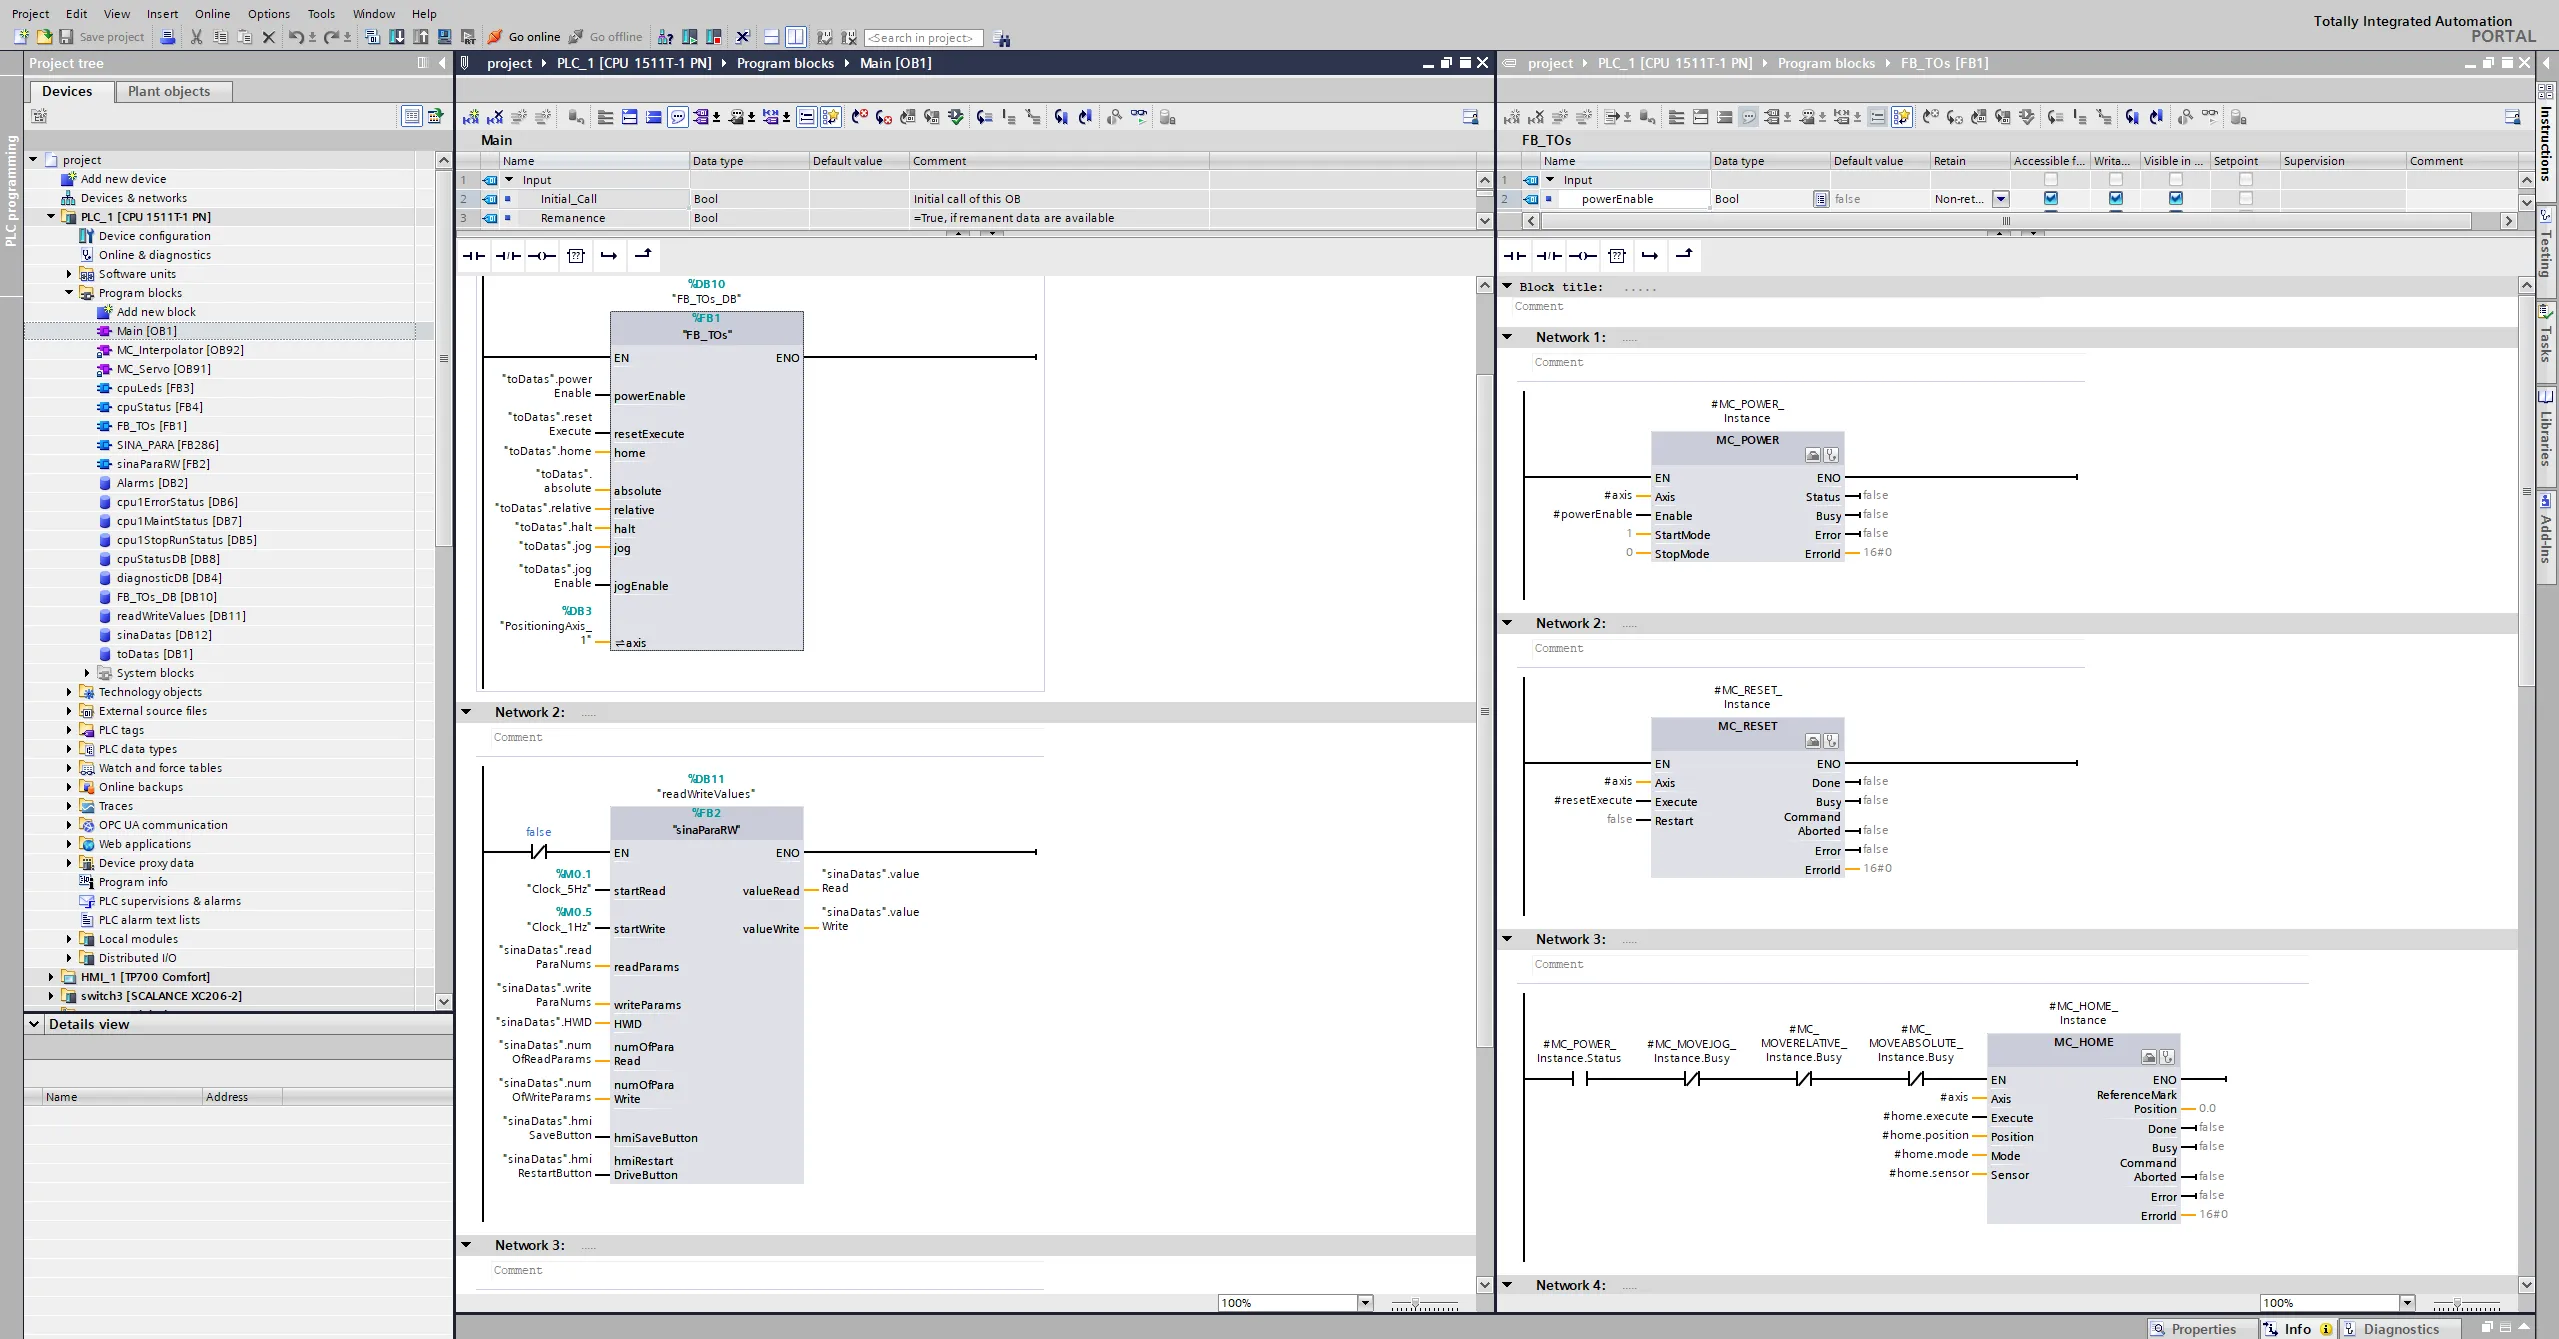
Task: Click Insert network icon in Main editor toolbar
Action: pyautogui.click(x=470, y=117)
